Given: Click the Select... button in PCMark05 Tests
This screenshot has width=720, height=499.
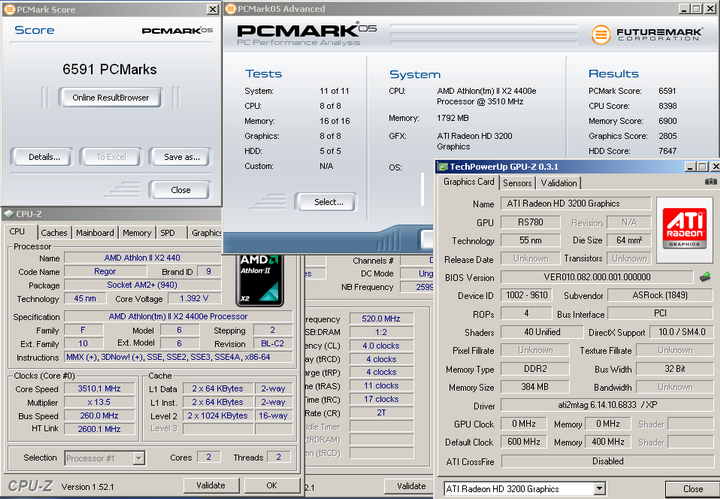Looking at the screenshot, I should (x=326, y=202).
